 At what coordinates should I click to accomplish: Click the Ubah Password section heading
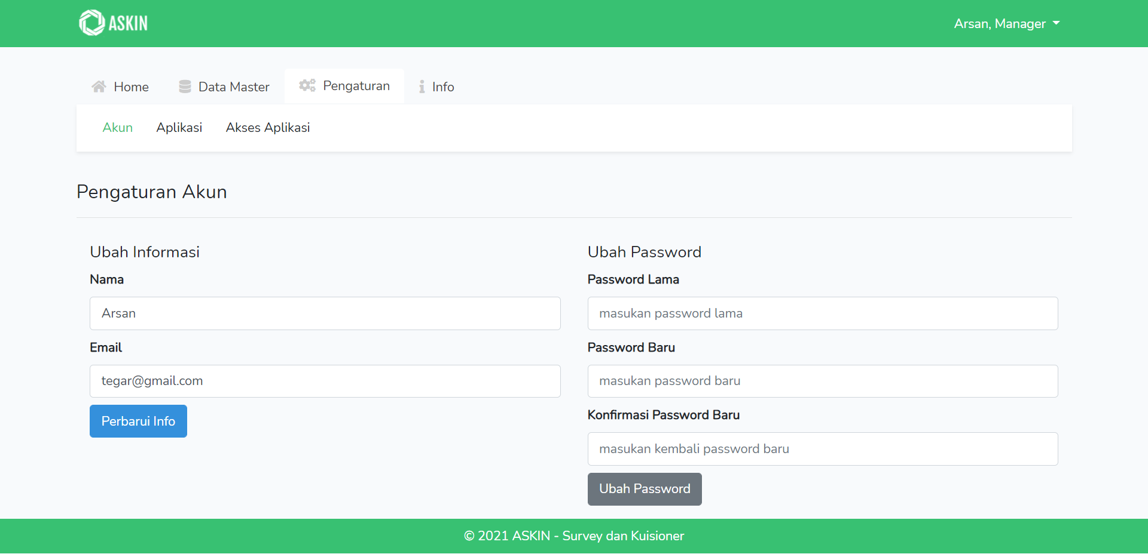644,252
